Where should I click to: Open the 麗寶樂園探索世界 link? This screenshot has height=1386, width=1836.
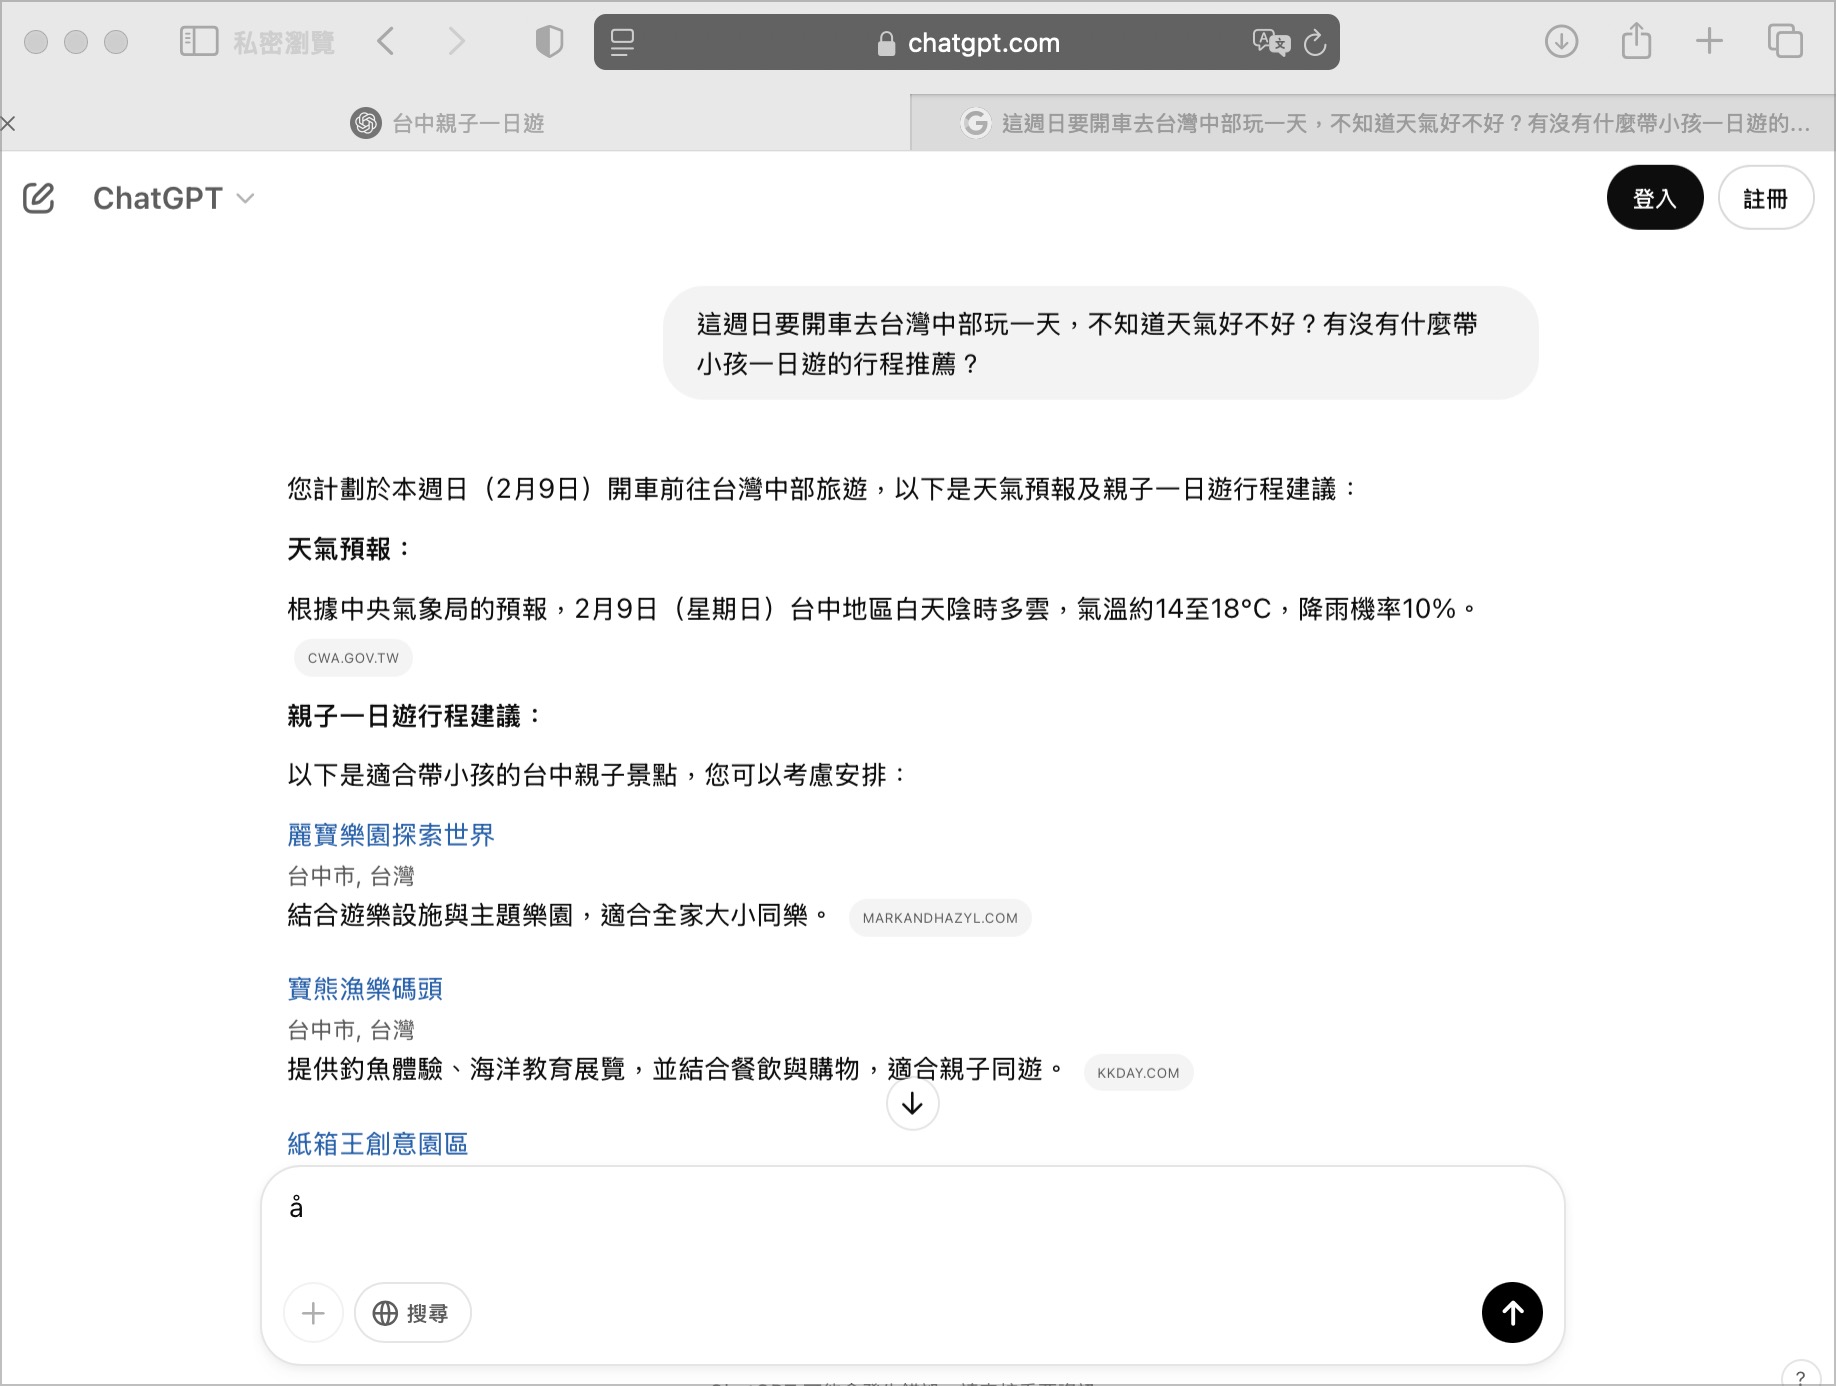pyautogui.click(x=391, y=835)
